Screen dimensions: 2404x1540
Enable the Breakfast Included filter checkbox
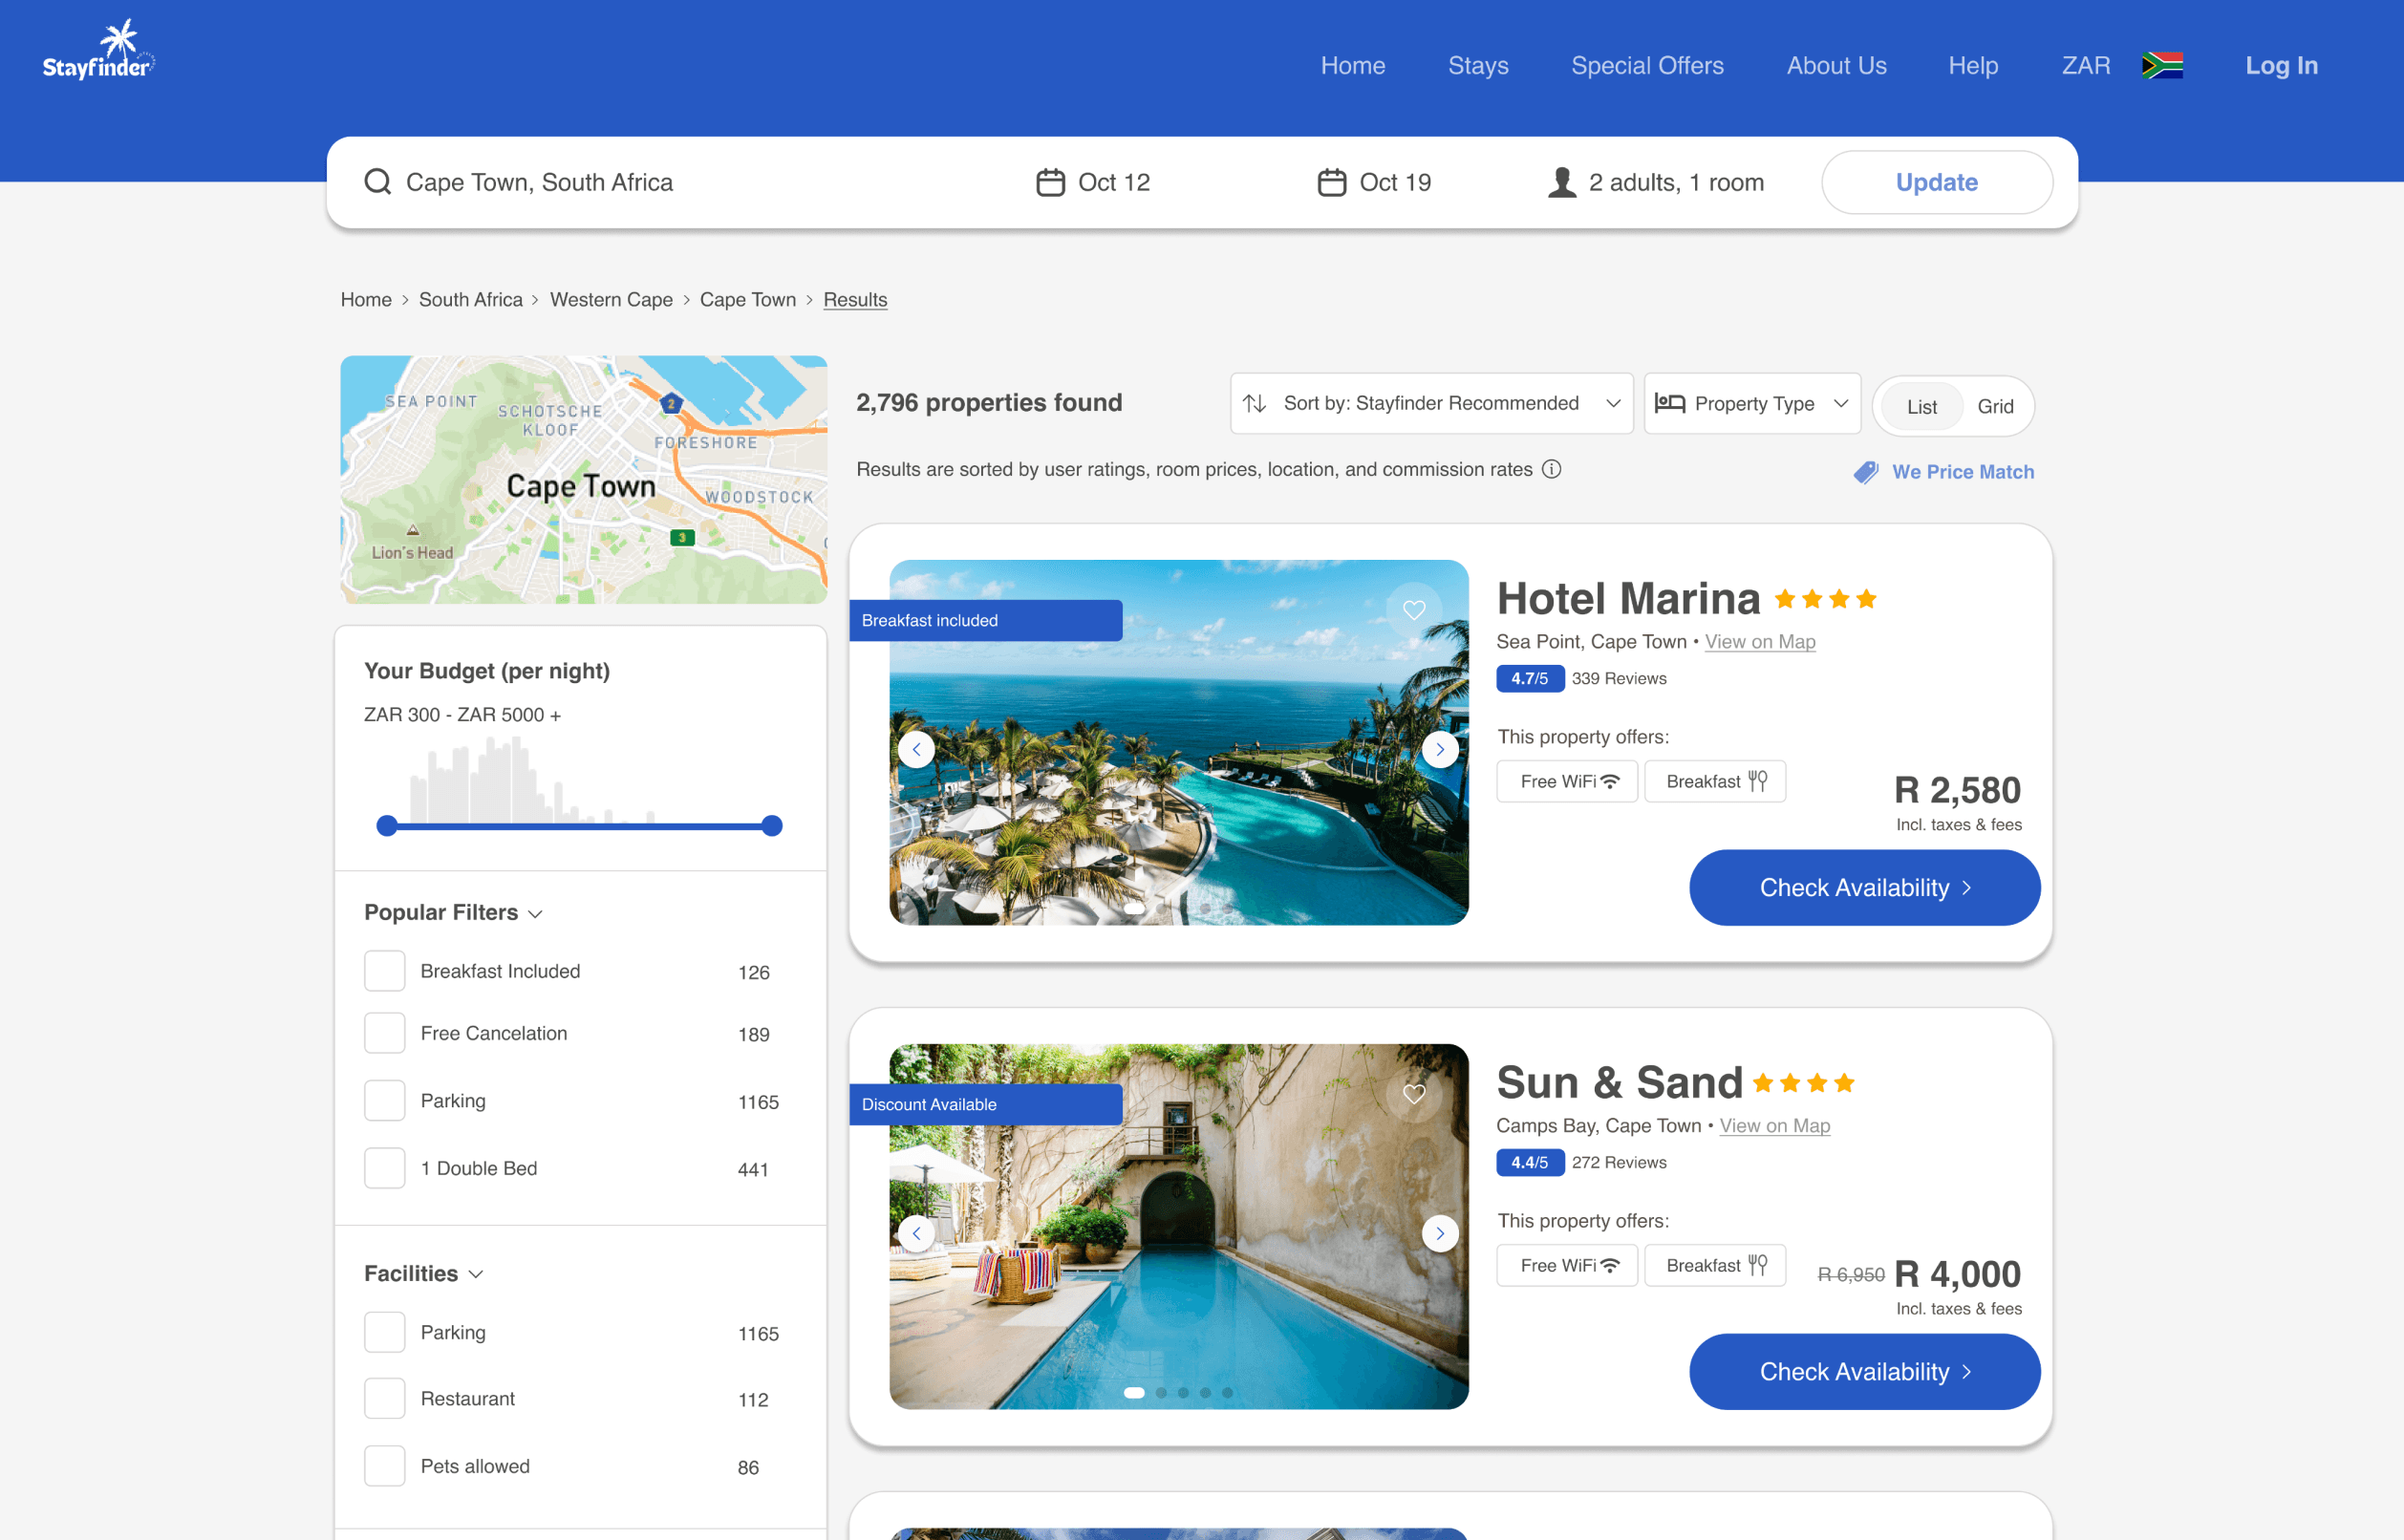[384, 971]
